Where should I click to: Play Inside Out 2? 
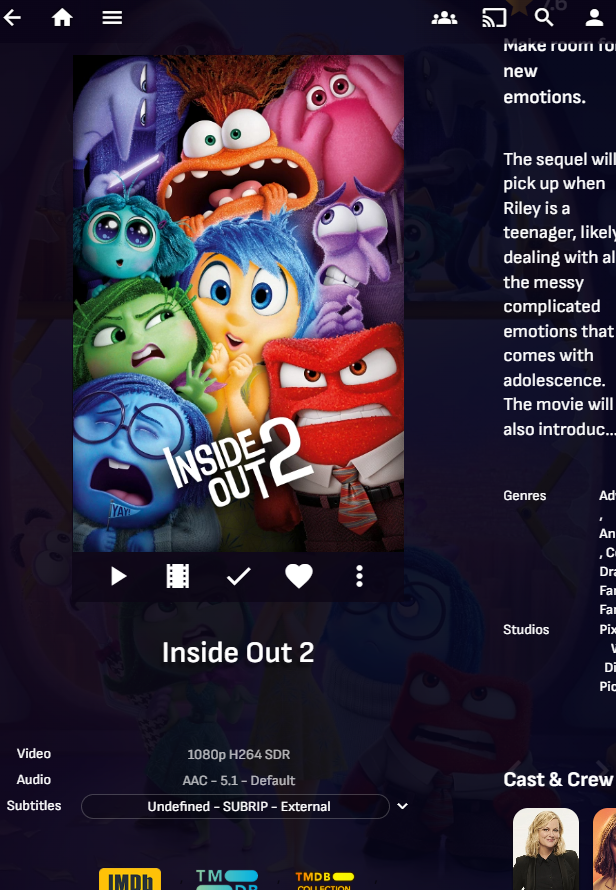point(118,576)
